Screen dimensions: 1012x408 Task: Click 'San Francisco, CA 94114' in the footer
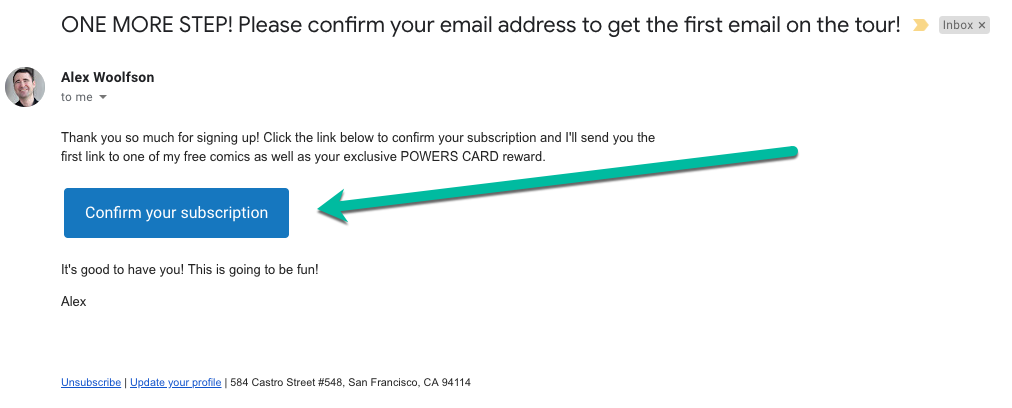409,382
